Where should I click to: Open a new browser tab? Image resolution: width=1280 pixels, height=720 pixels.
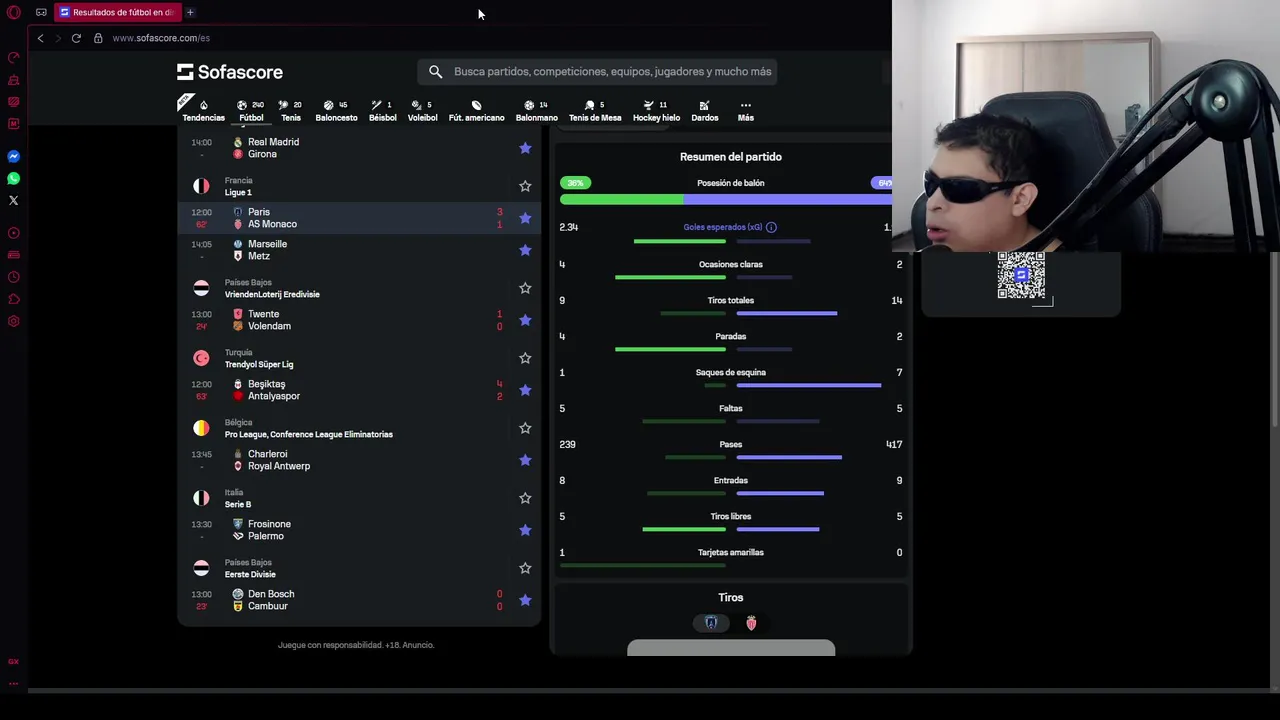click(x=190, y=12)
